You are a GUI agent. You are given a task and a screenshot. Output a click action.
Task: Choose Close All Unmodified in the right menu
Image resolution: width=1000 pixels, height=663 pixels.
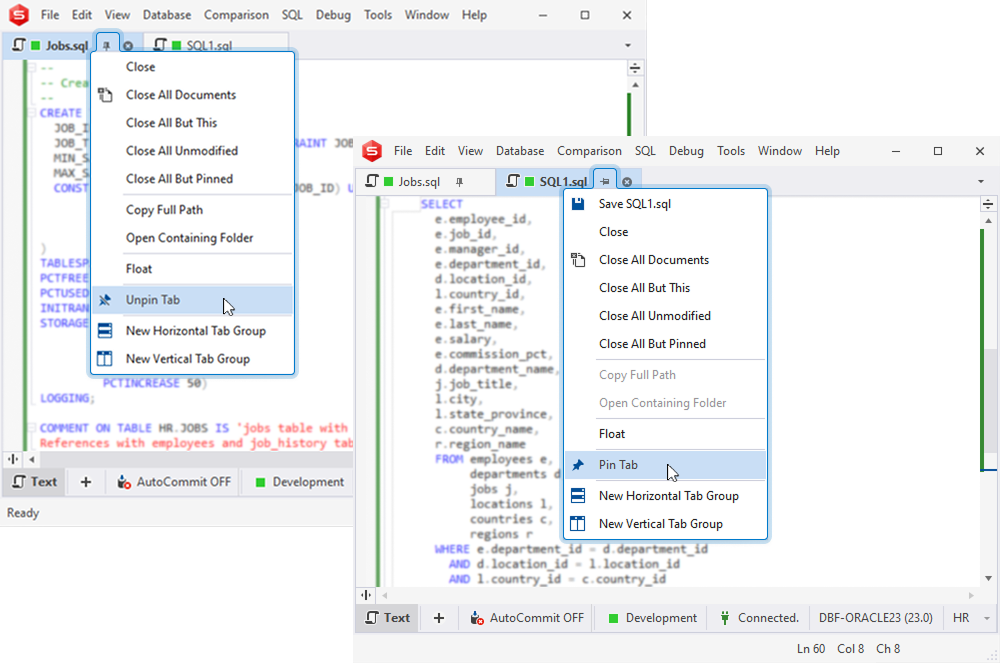(x=665, y=316)
